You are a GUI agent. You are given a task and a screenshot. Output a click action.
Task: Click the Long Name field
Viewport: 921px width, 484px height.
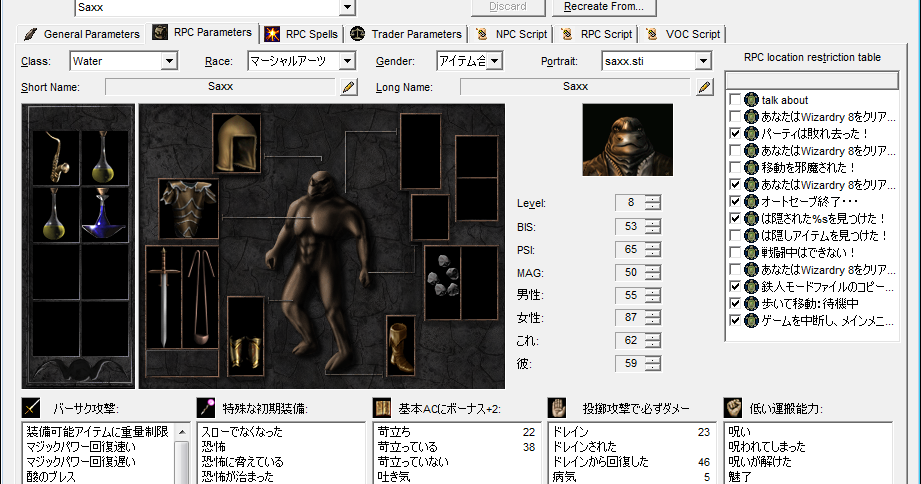click(575, 87)
